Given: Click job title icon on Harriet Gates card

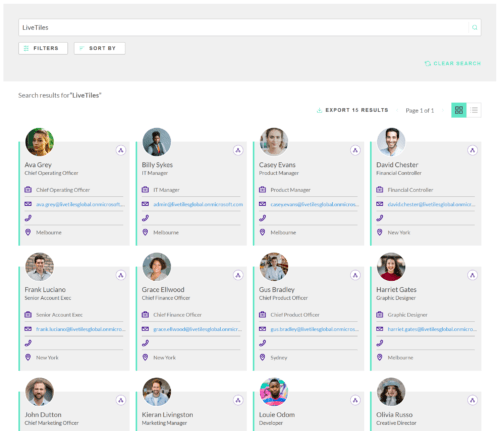Looking at the screenshot, I should click(x=380, y=314).
